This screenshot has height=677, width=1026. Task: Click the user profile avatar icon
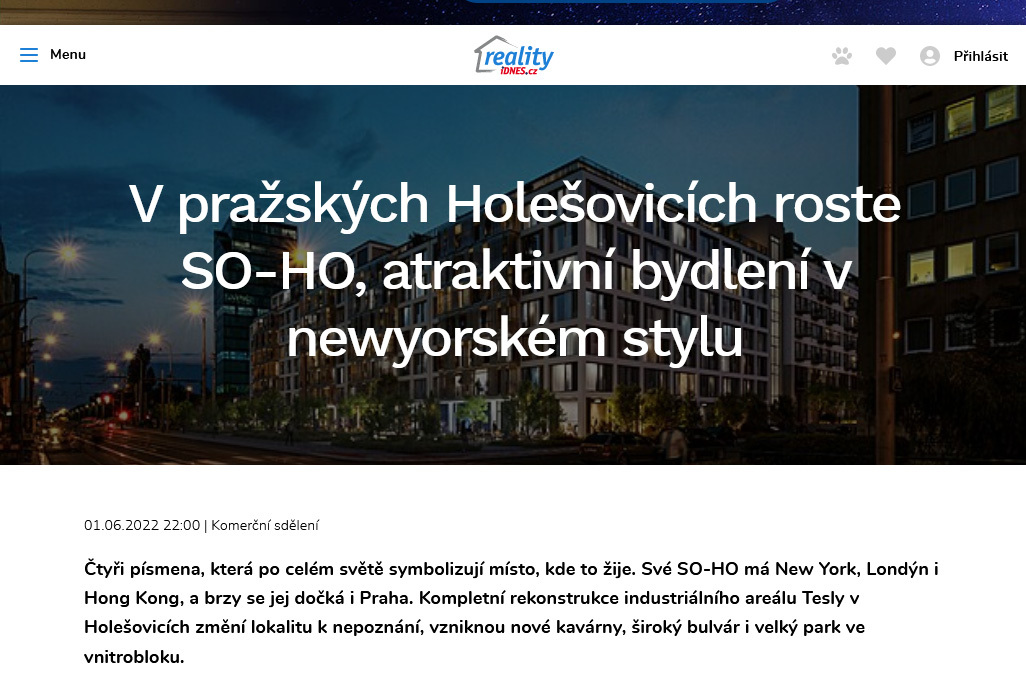click(930, 56)
